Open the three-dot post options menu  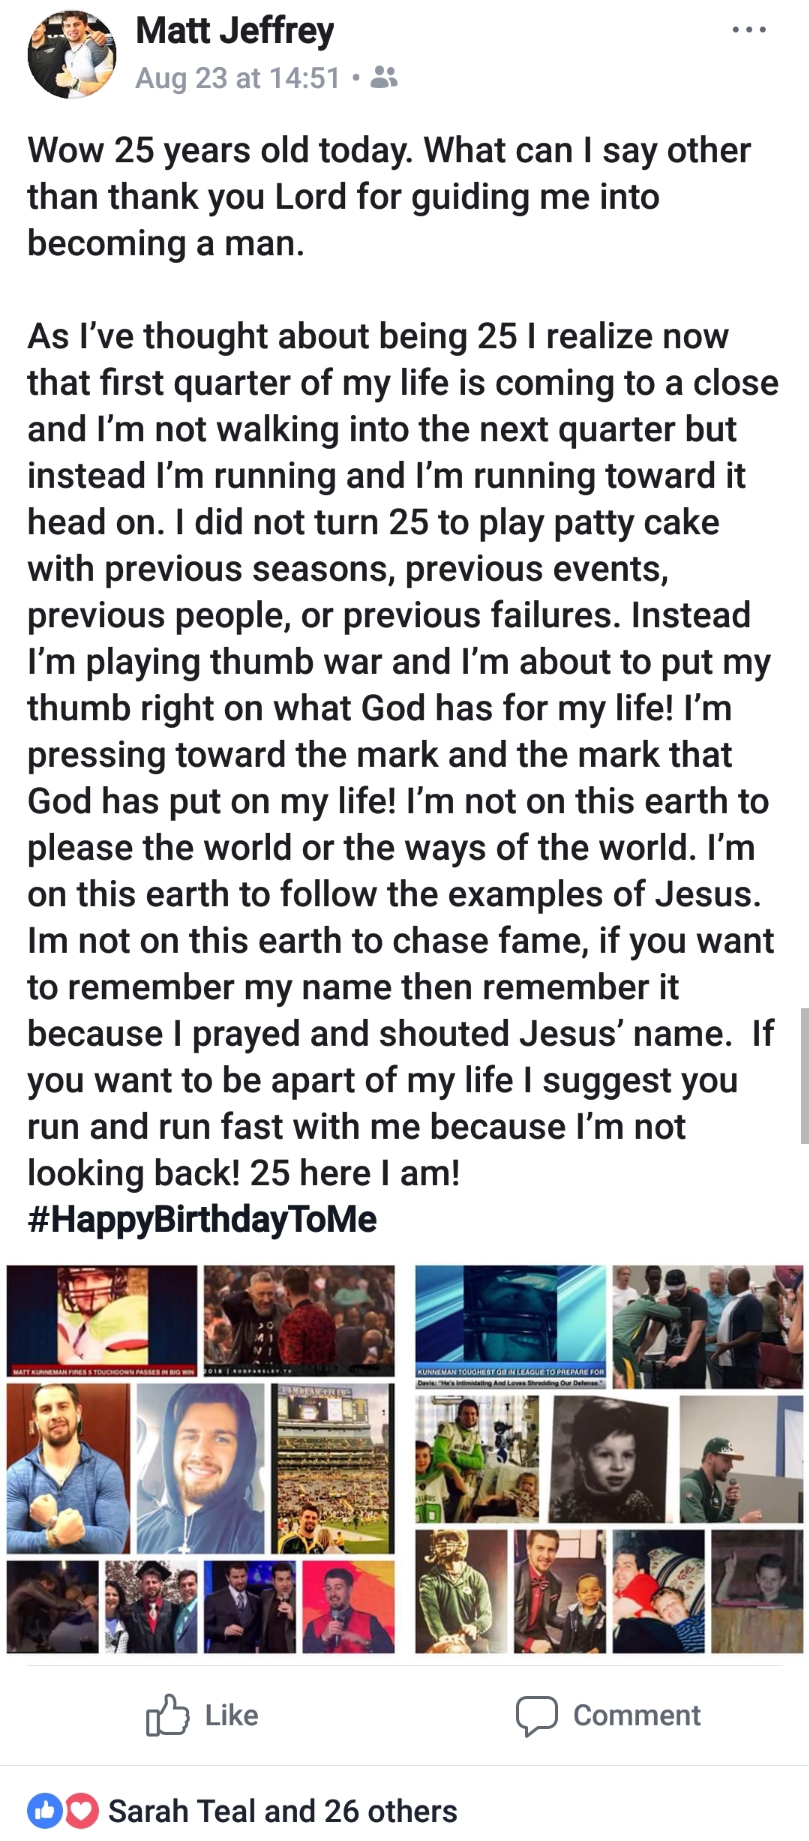coord(749,31)
